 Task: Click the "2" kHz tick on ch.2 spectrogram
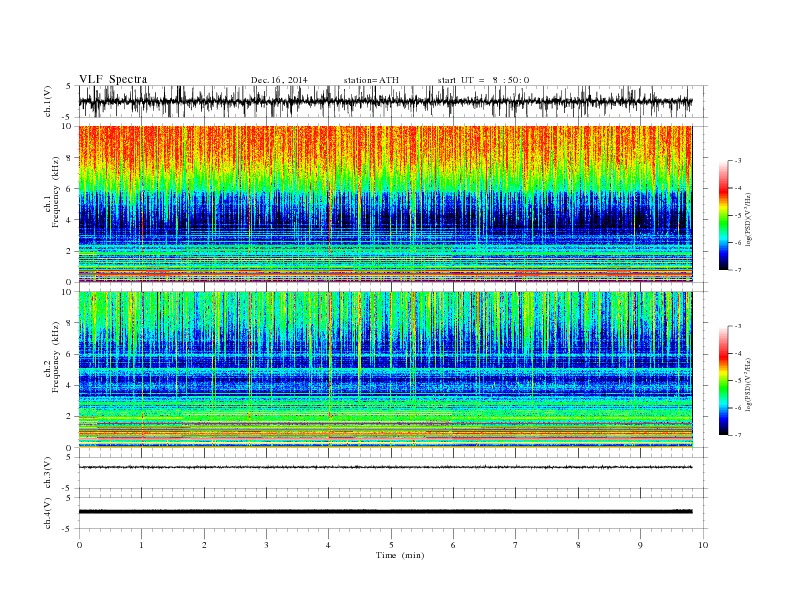click(70, 417)
